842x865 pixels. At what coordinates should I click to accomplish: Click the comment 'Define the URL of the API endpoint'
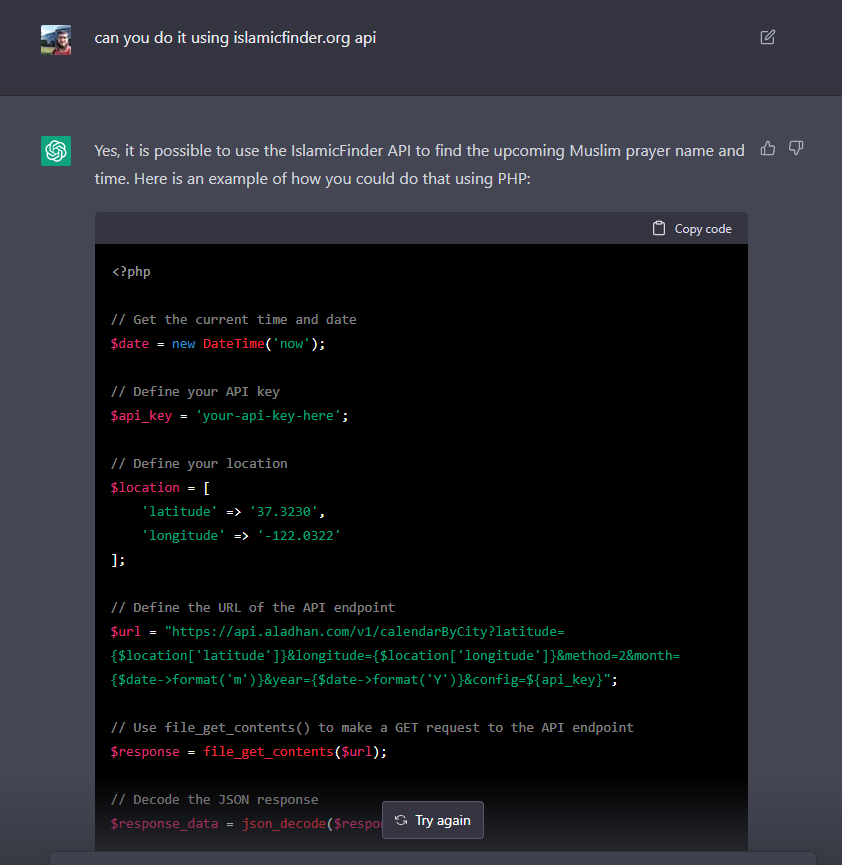(253, 607)
